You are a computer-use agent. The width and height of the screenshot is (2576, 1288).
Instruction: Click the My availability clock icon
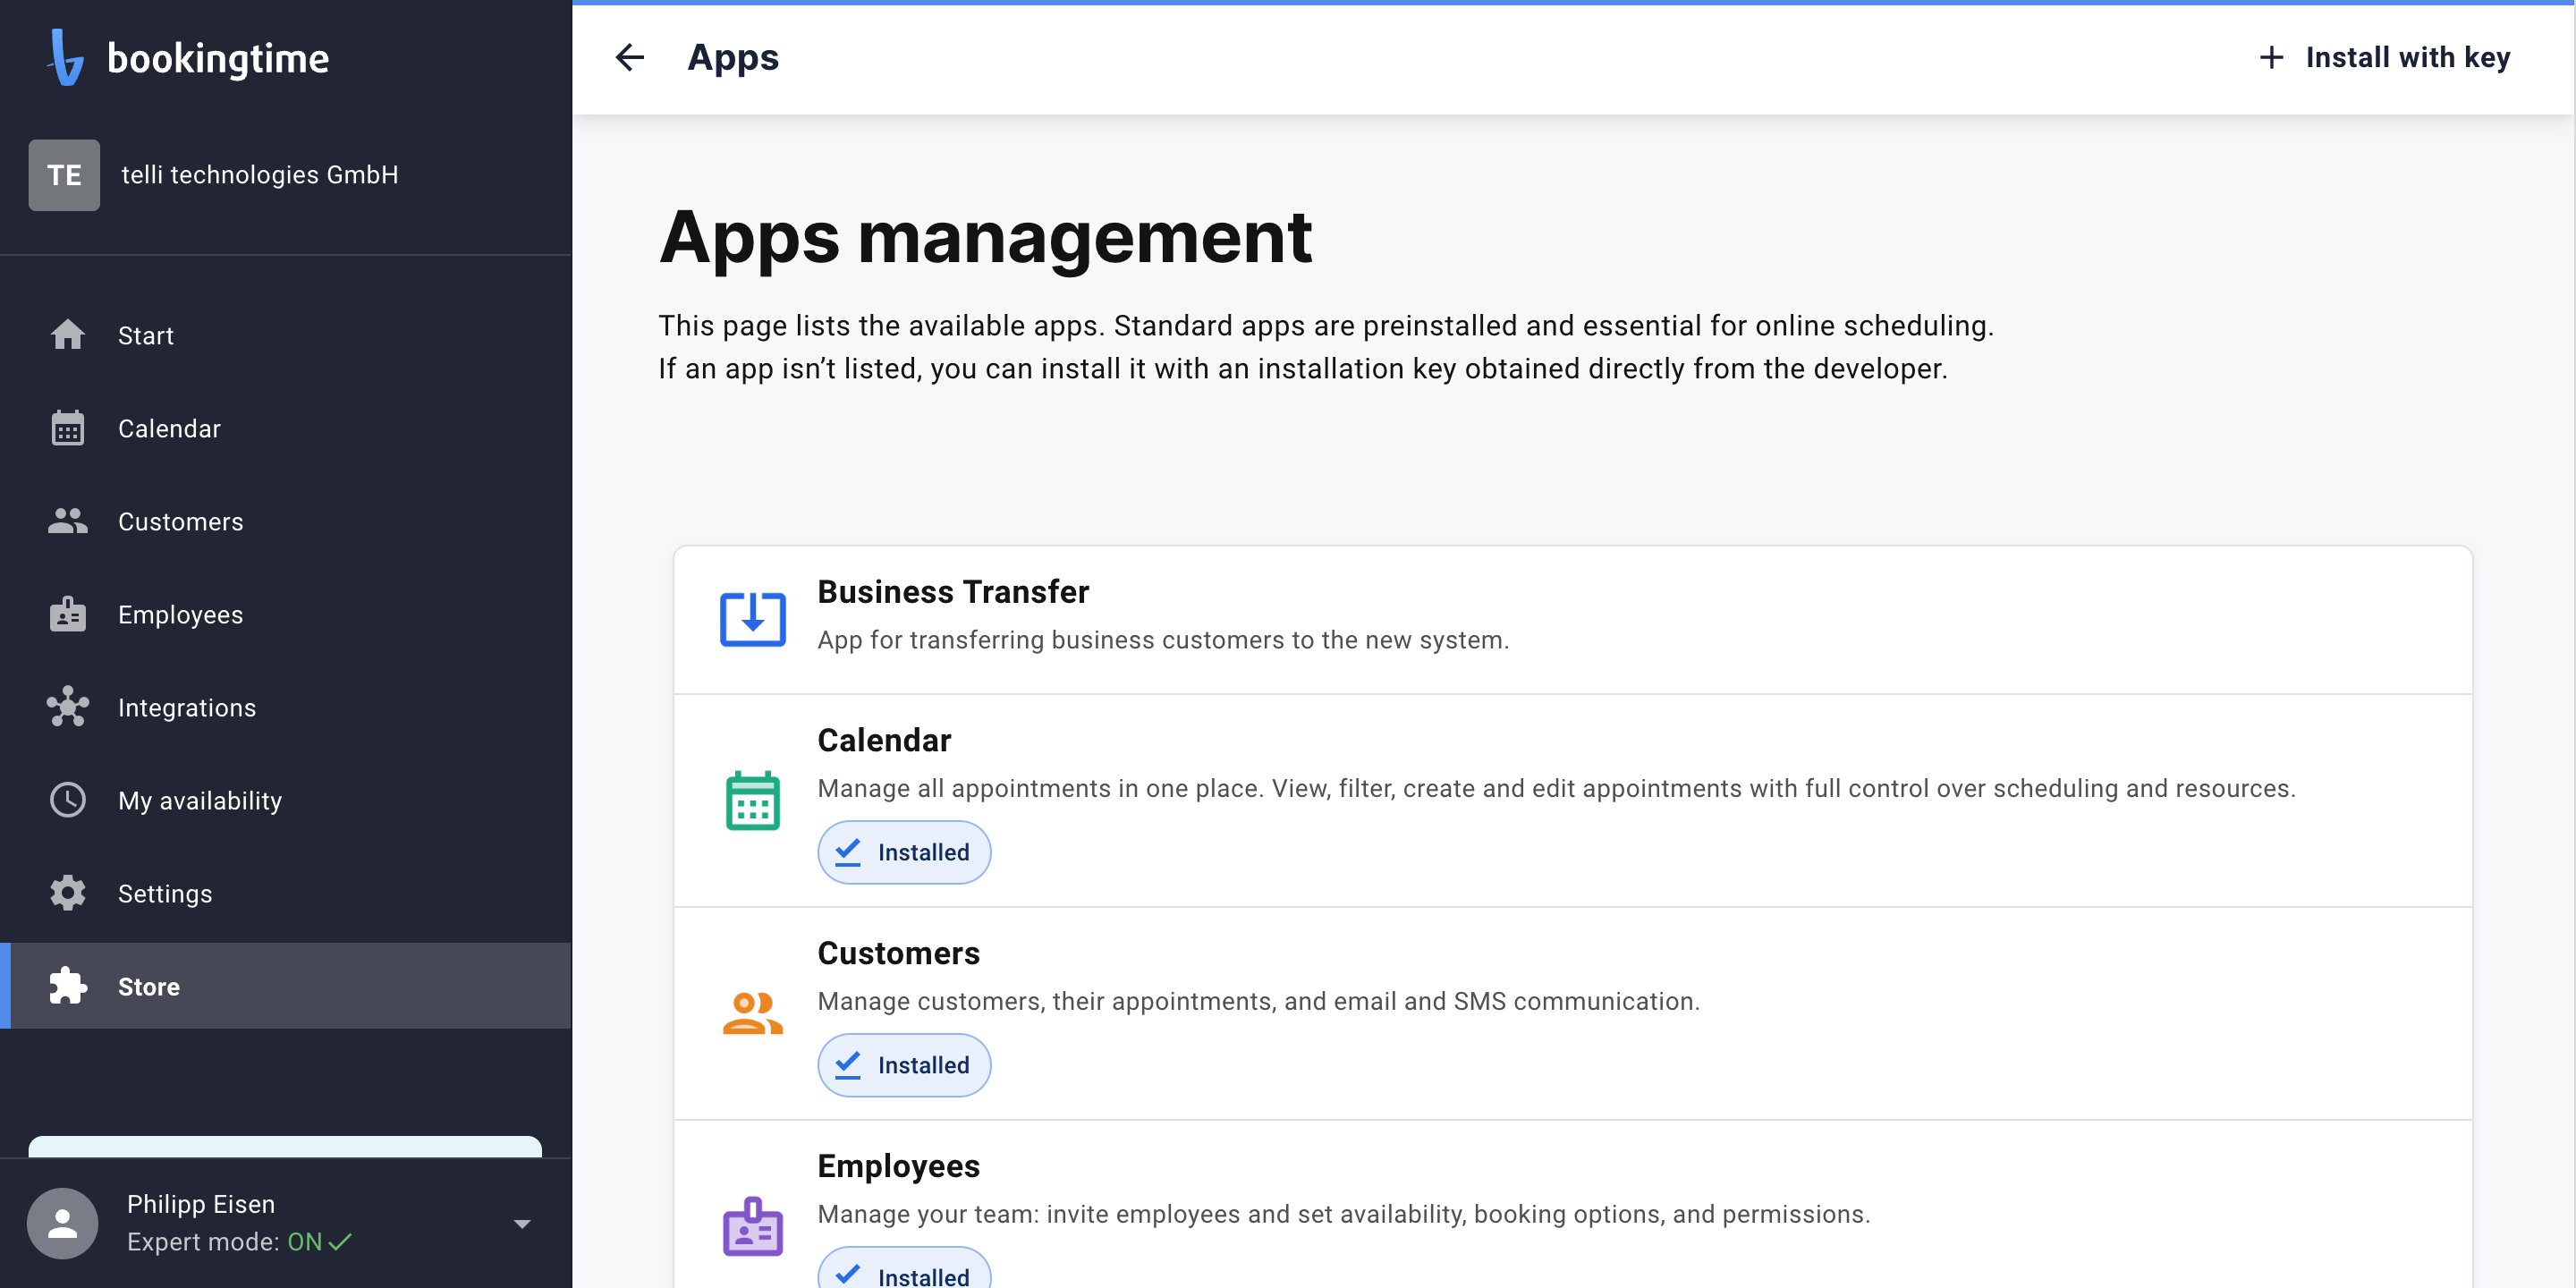point(68,799)
